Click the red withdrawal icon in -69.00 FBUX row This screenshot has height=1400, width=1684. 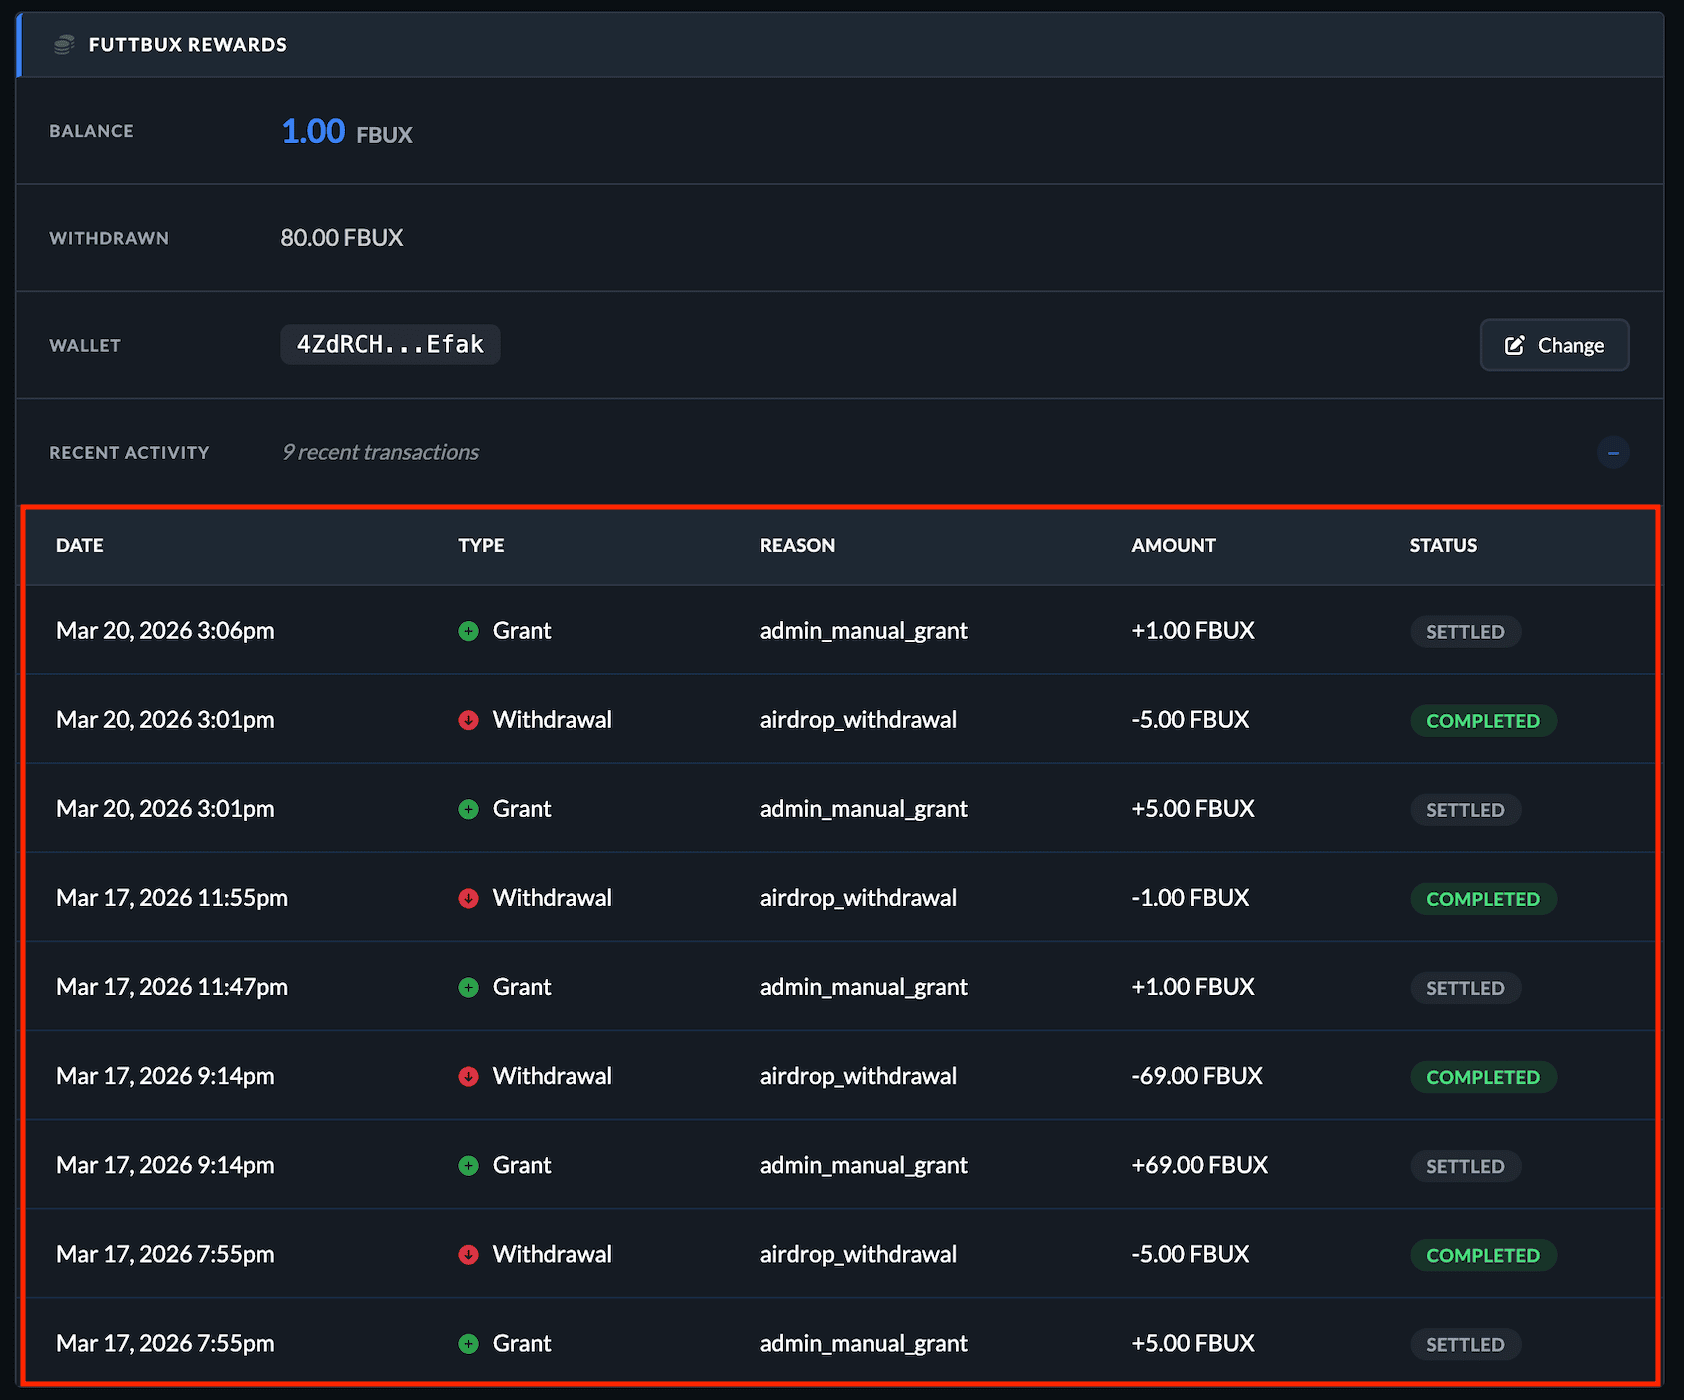click(x=468, y=1076)
